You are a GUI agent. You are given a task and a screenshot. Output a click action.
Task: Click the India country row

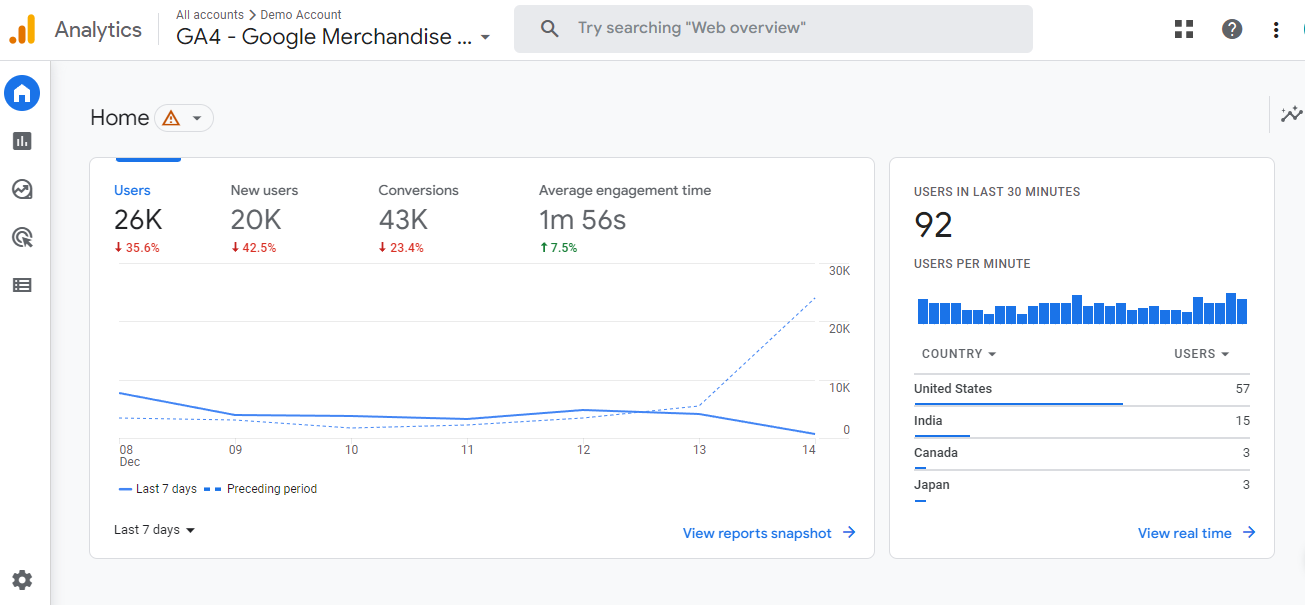point(1082,421)
